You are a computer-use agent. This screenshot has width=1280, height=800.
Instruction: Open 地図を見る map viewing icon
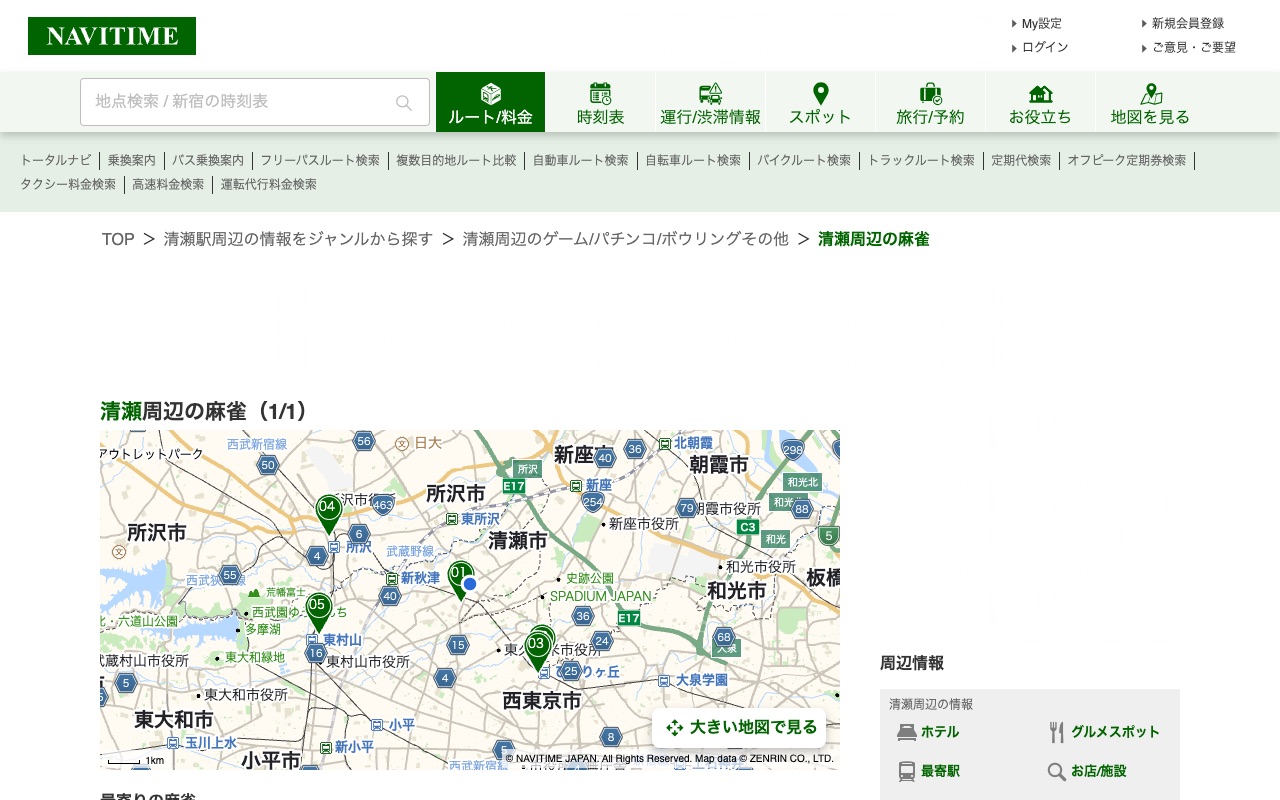(x=1150, y=93)
